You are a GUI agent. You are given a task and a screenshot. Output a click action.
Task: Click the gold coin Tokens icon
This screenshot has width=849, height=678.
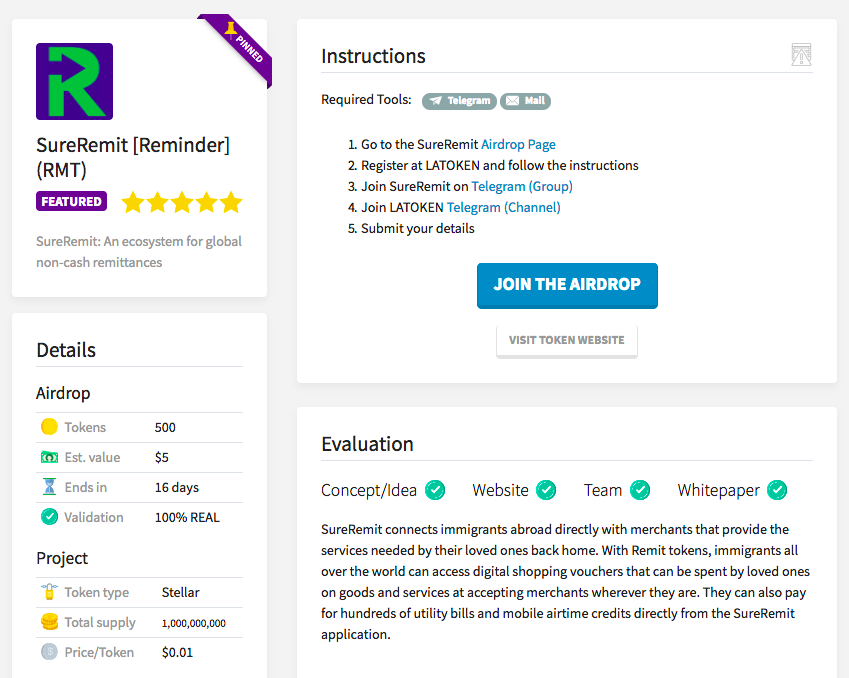[49, 427]
